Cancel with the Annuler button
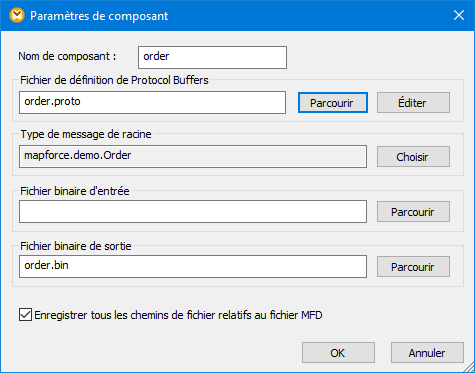Viewport: 475px width, 373px height. click(x=427, y=353)
